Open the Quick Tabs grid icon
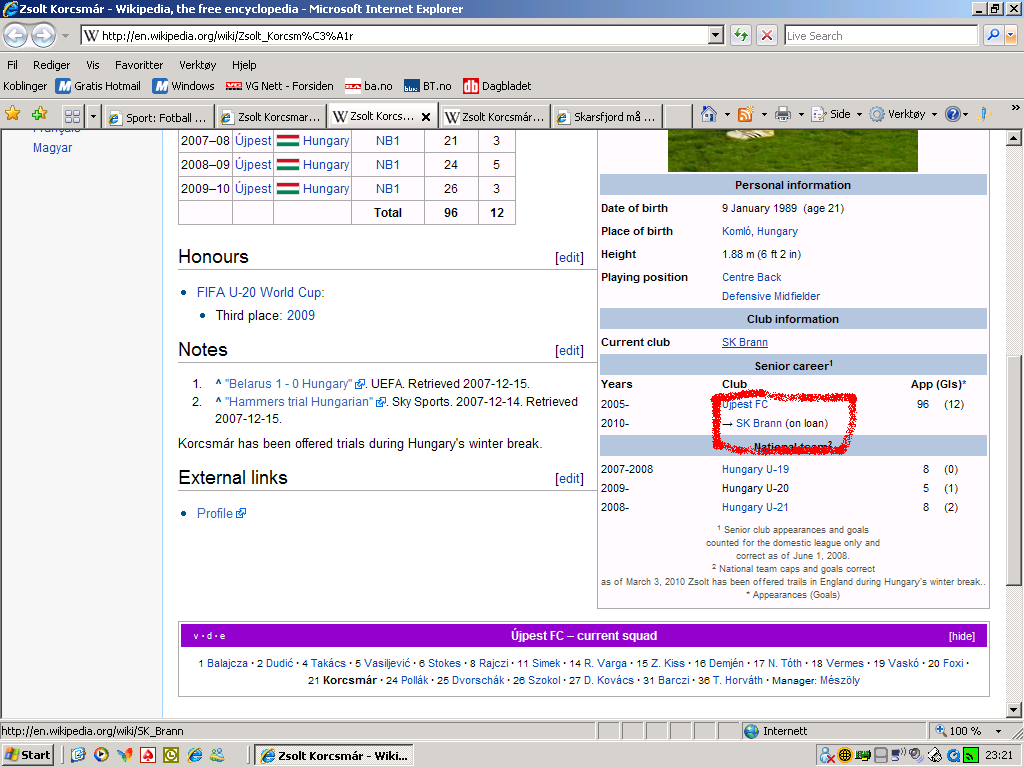The image size is (1024, 768). click(72, 116)
